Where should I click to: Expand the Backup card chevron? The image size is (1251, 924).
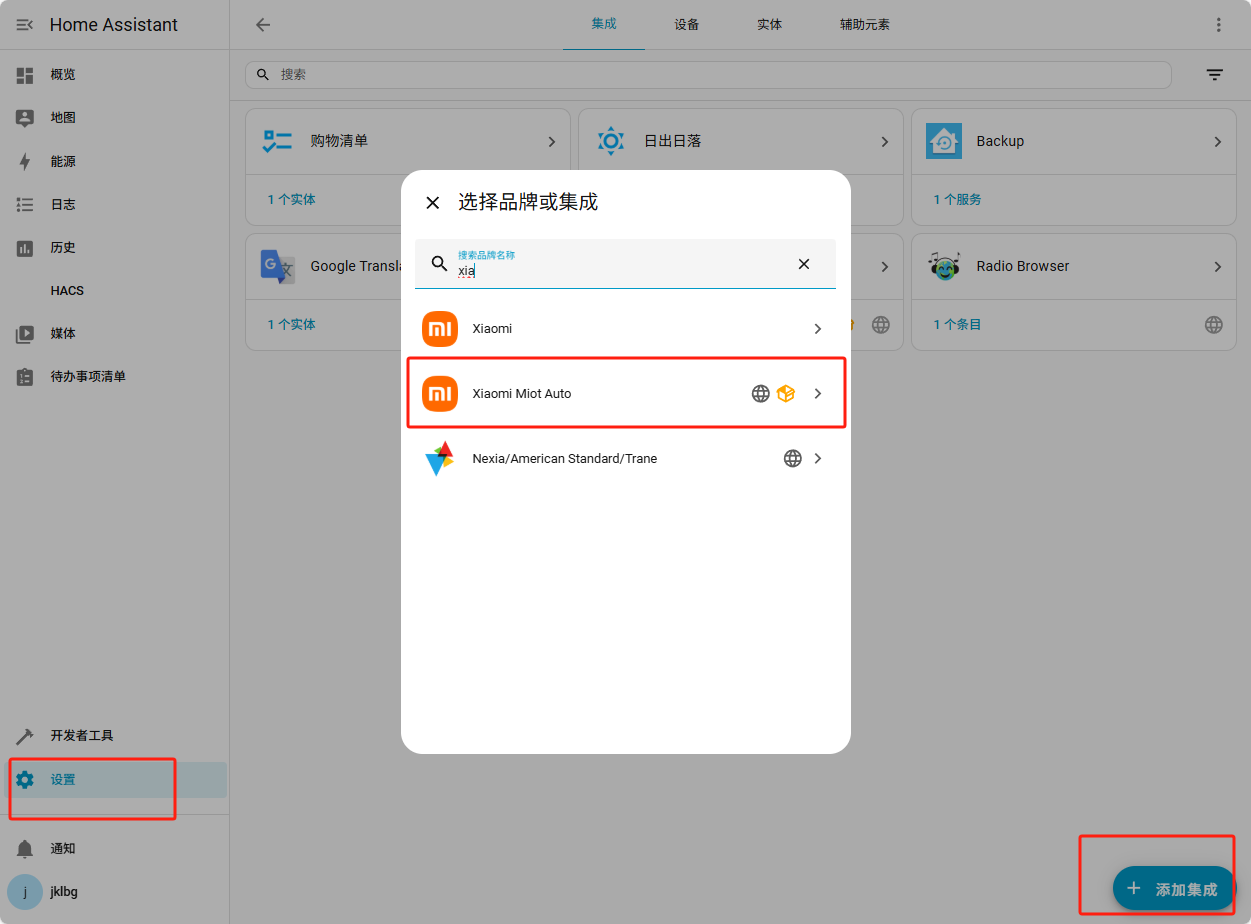pos(1217,142)
